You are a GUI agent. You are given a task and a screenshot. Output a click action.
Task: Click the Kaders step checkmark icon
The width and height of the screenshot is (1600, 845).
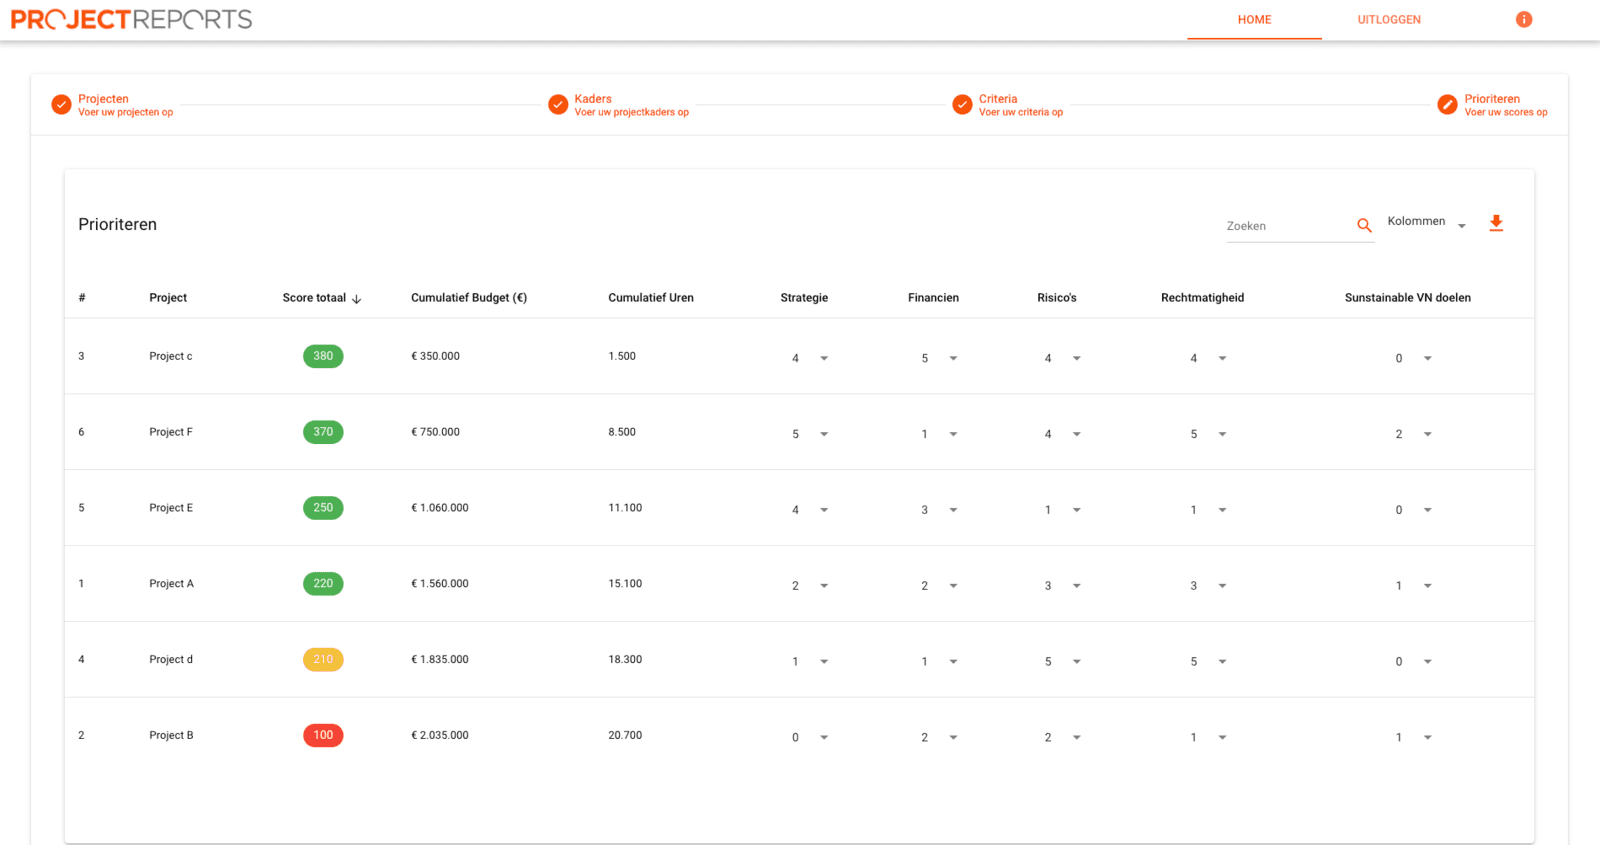[558, 104]
